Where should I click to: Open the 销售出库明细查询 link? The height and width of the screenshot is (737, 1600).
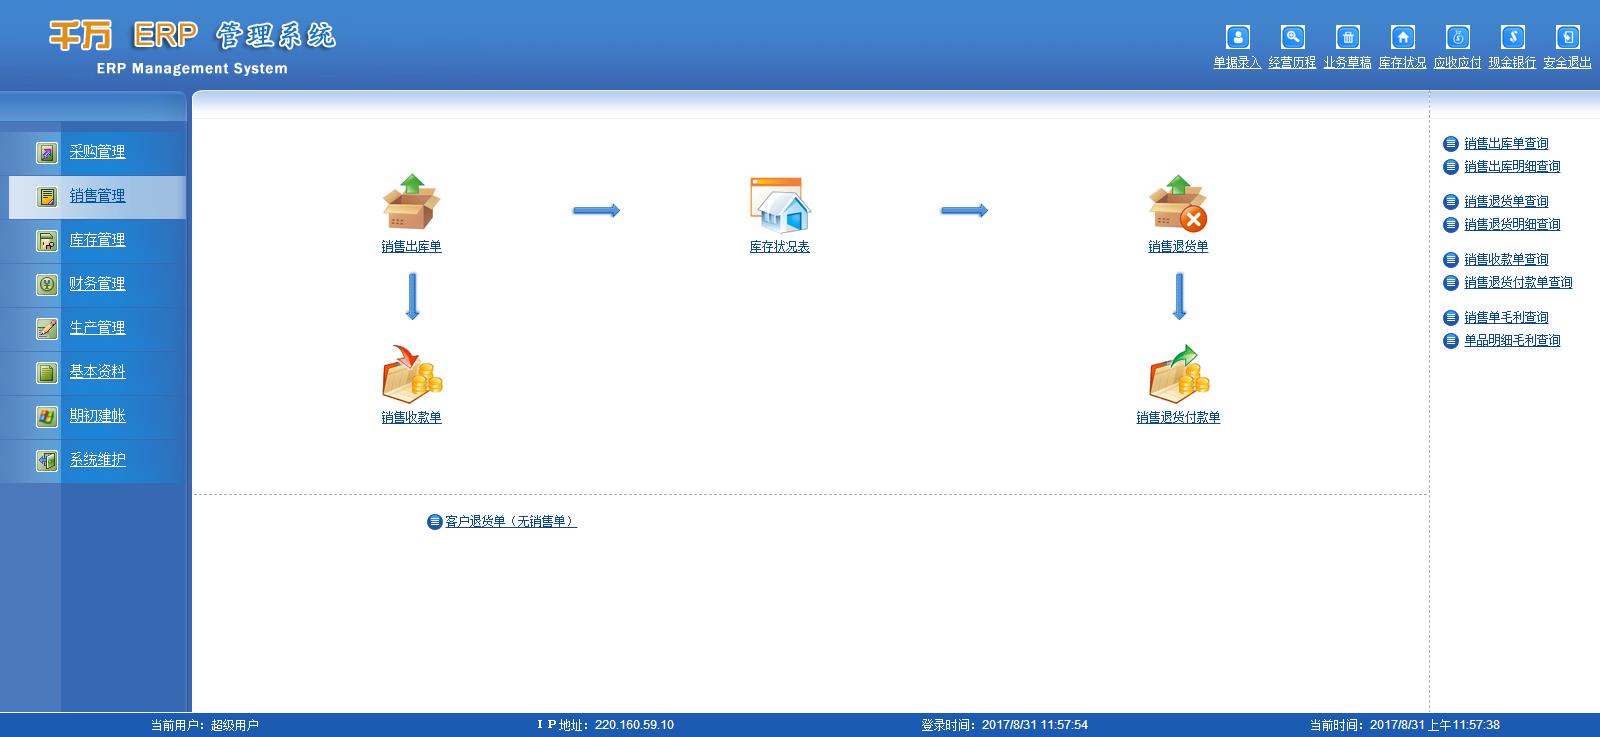1512,167
